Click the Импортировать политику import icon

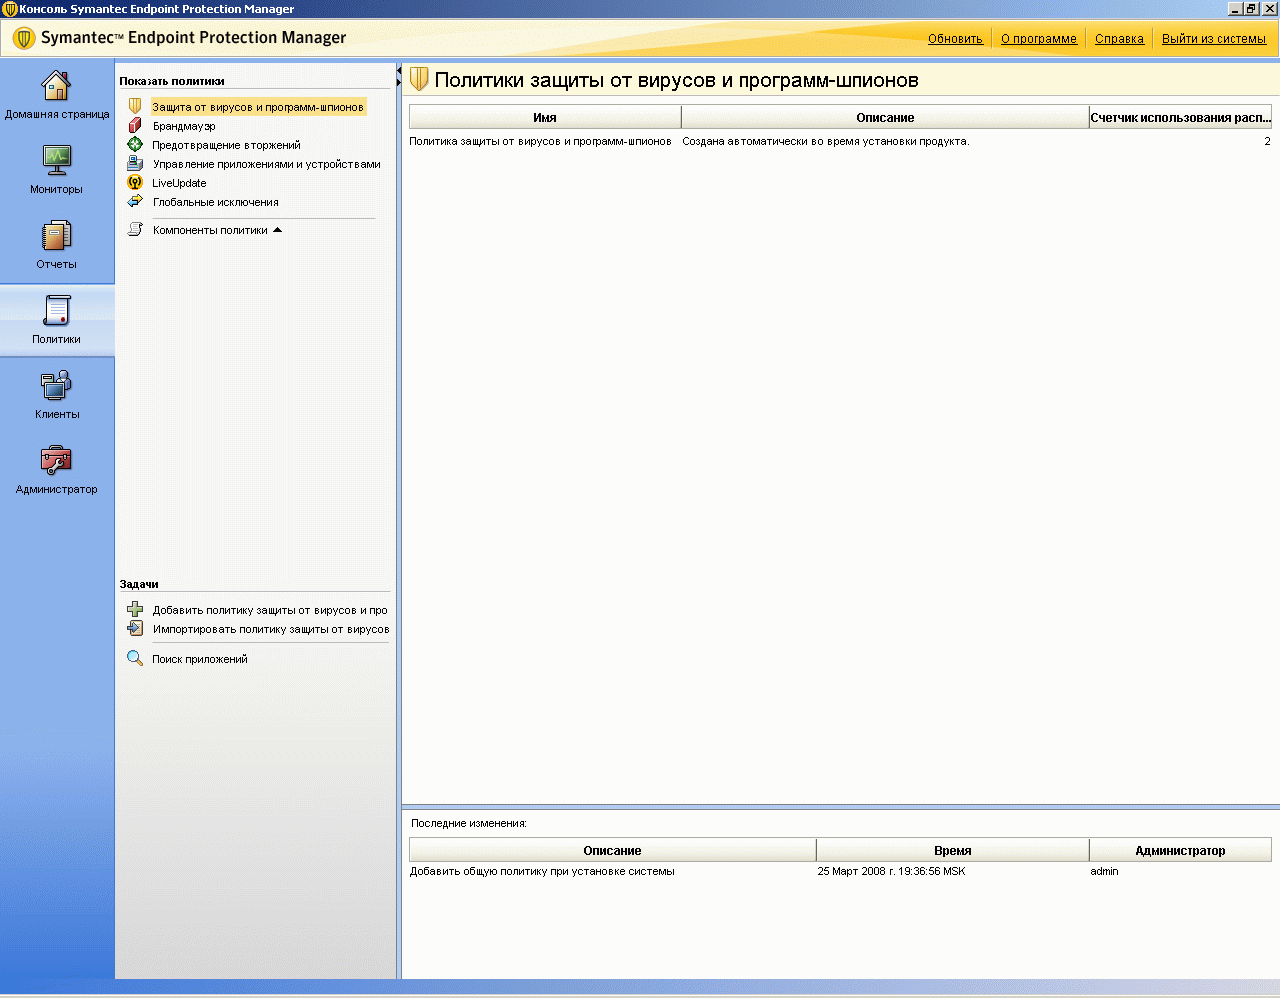pos(135,628)
